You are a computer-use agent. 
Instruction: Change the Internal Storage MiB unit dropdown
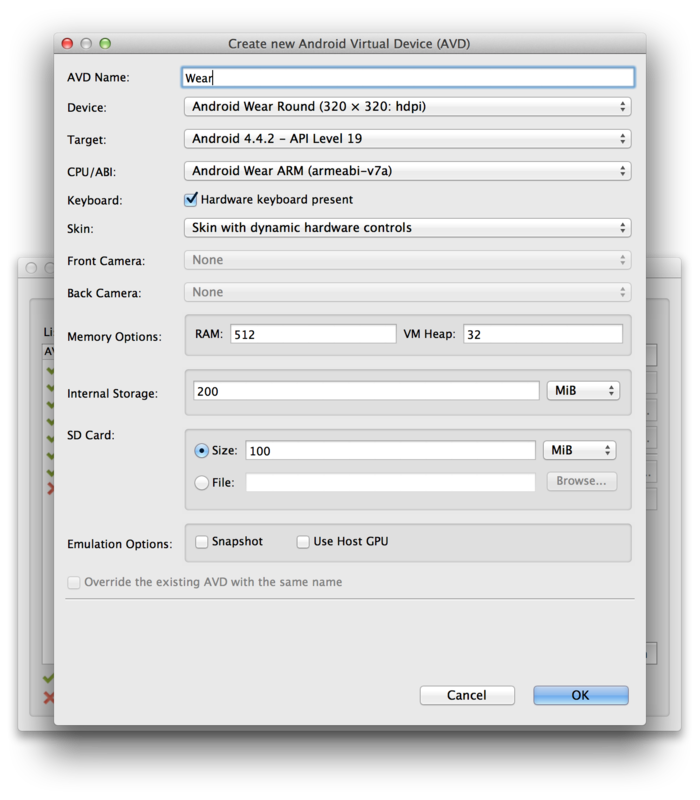[583, 391]
